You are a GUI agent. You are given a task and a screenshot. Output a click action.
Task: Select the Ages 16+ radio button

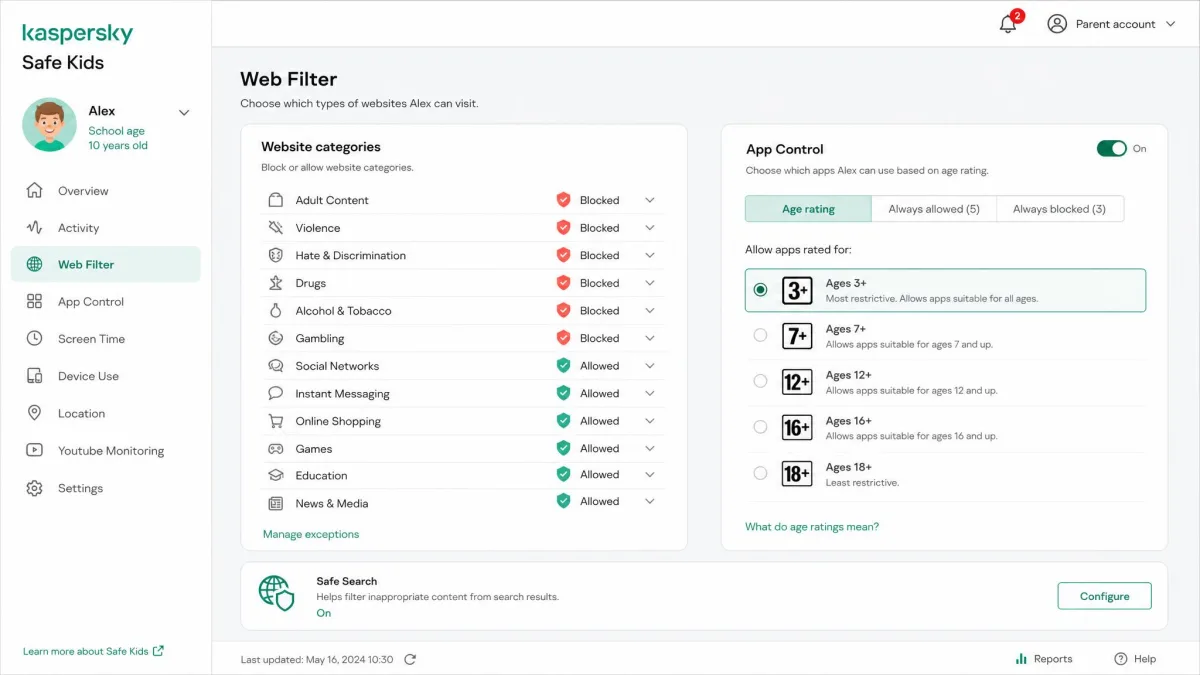pyautogui.click(x=760, y=427)
